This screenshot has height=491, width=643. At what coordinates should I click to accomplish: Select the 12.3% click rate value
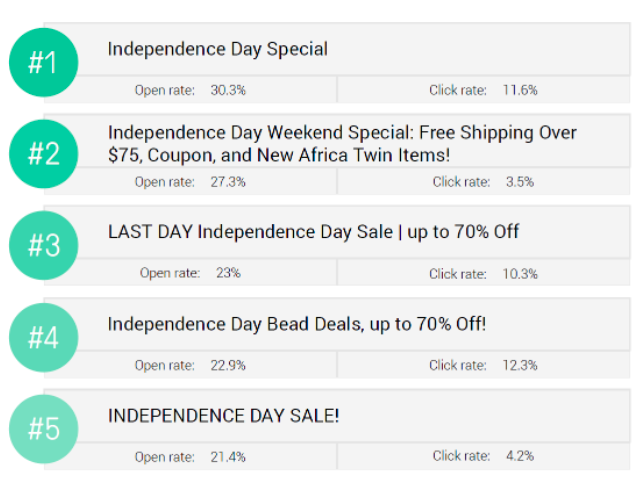[519, 365]
